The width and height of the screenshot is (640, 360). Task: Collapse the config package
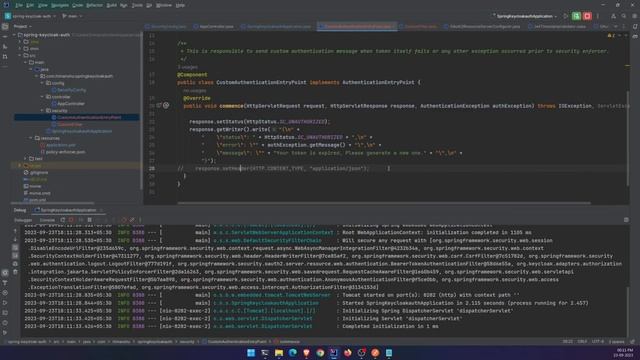(42, 83)
